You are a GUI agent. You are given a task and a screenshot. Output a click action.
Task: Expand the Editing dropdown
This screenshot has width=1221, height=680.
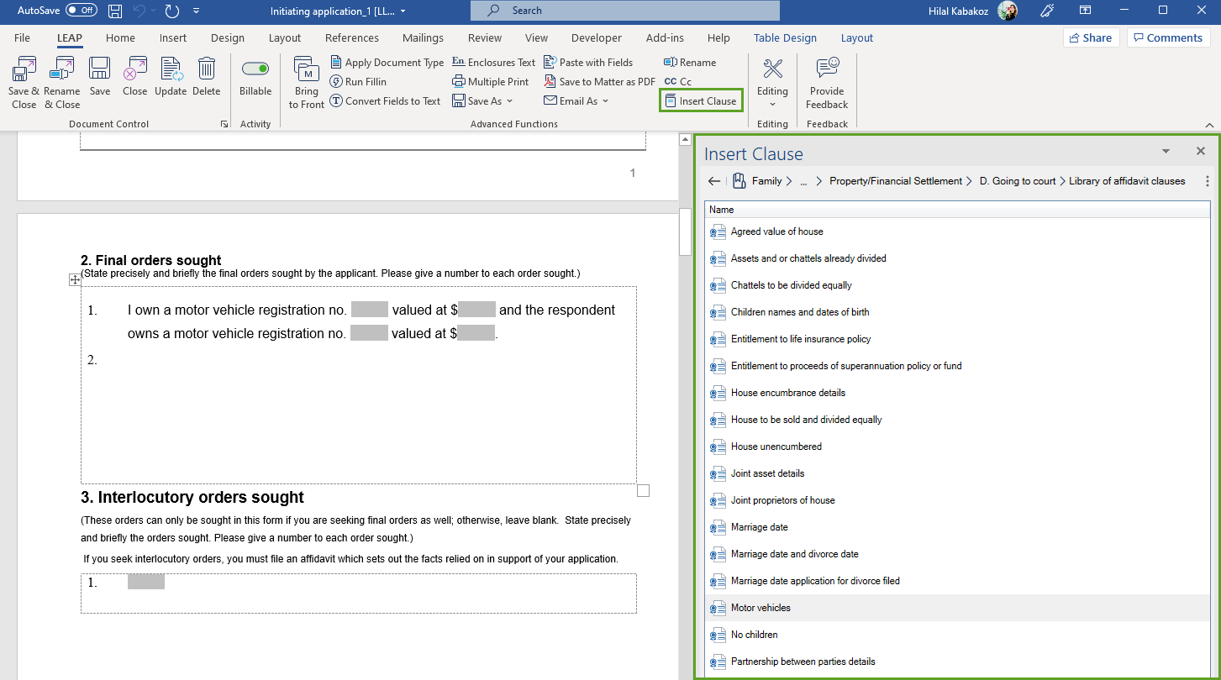pyautogui.click(x=772, y=104)
